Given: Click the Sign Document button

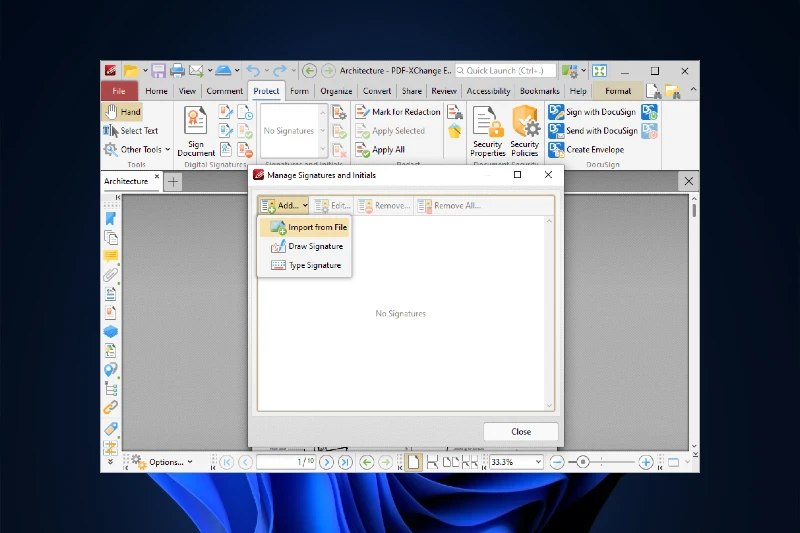Looking at the screenshot, I should tap(196, 131).
